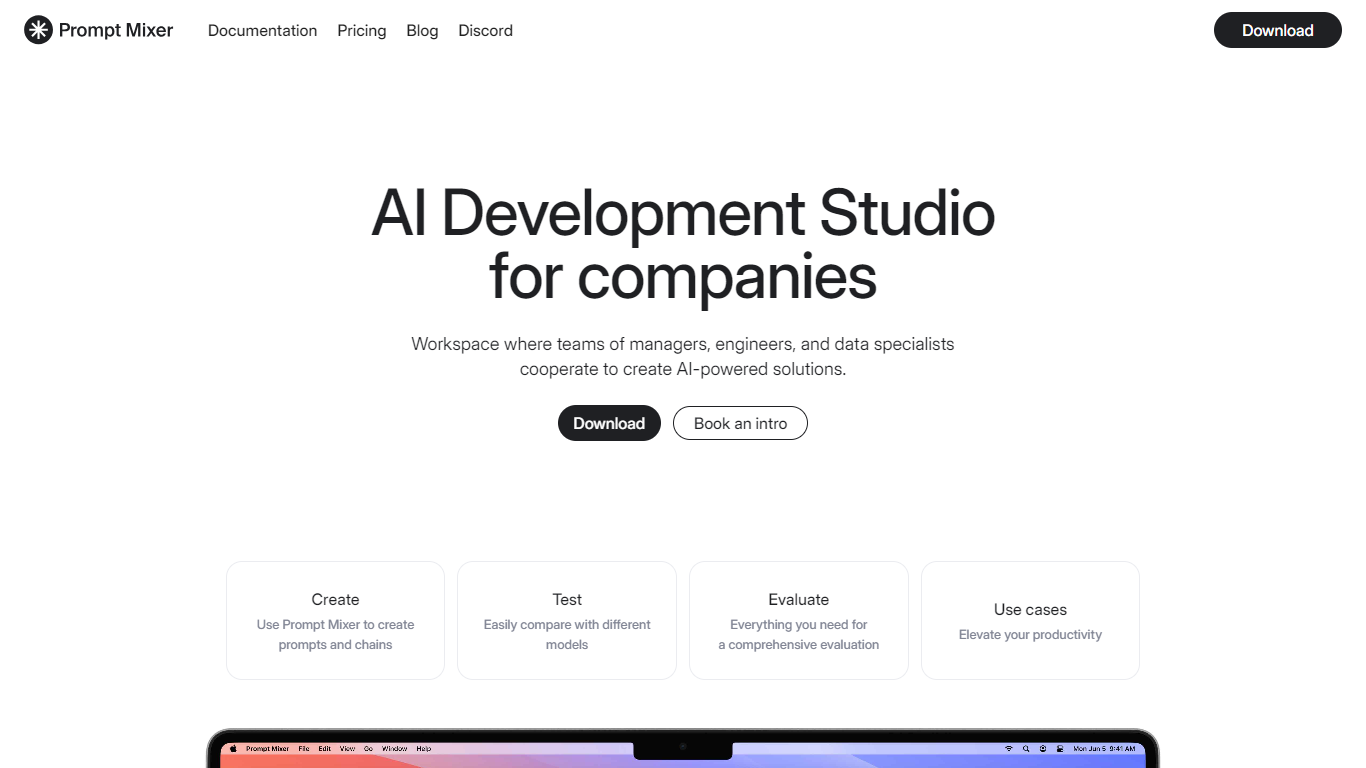Click 'Use Prompt Mixer to create prompts' description
Screen dimensions: 1366x768
(335, 634)
